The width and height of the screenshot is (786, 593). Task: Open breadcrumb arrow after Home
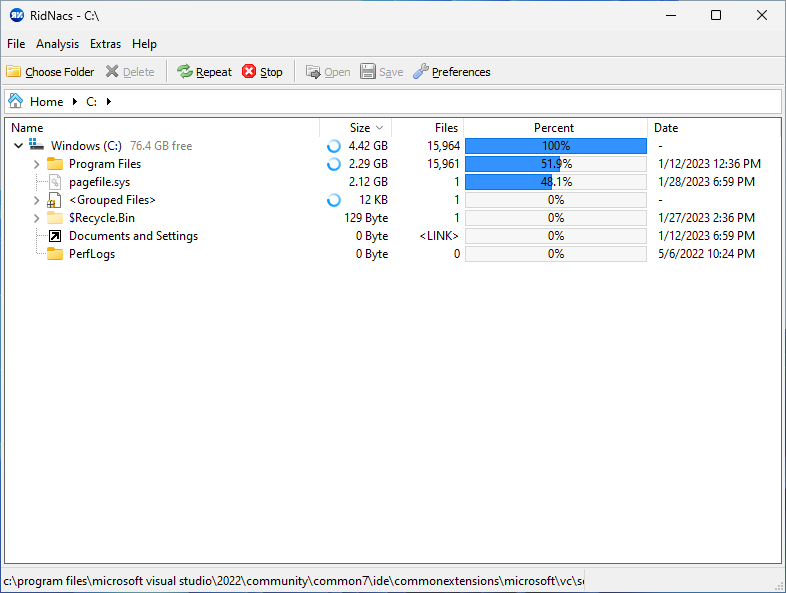coord(75,102)
